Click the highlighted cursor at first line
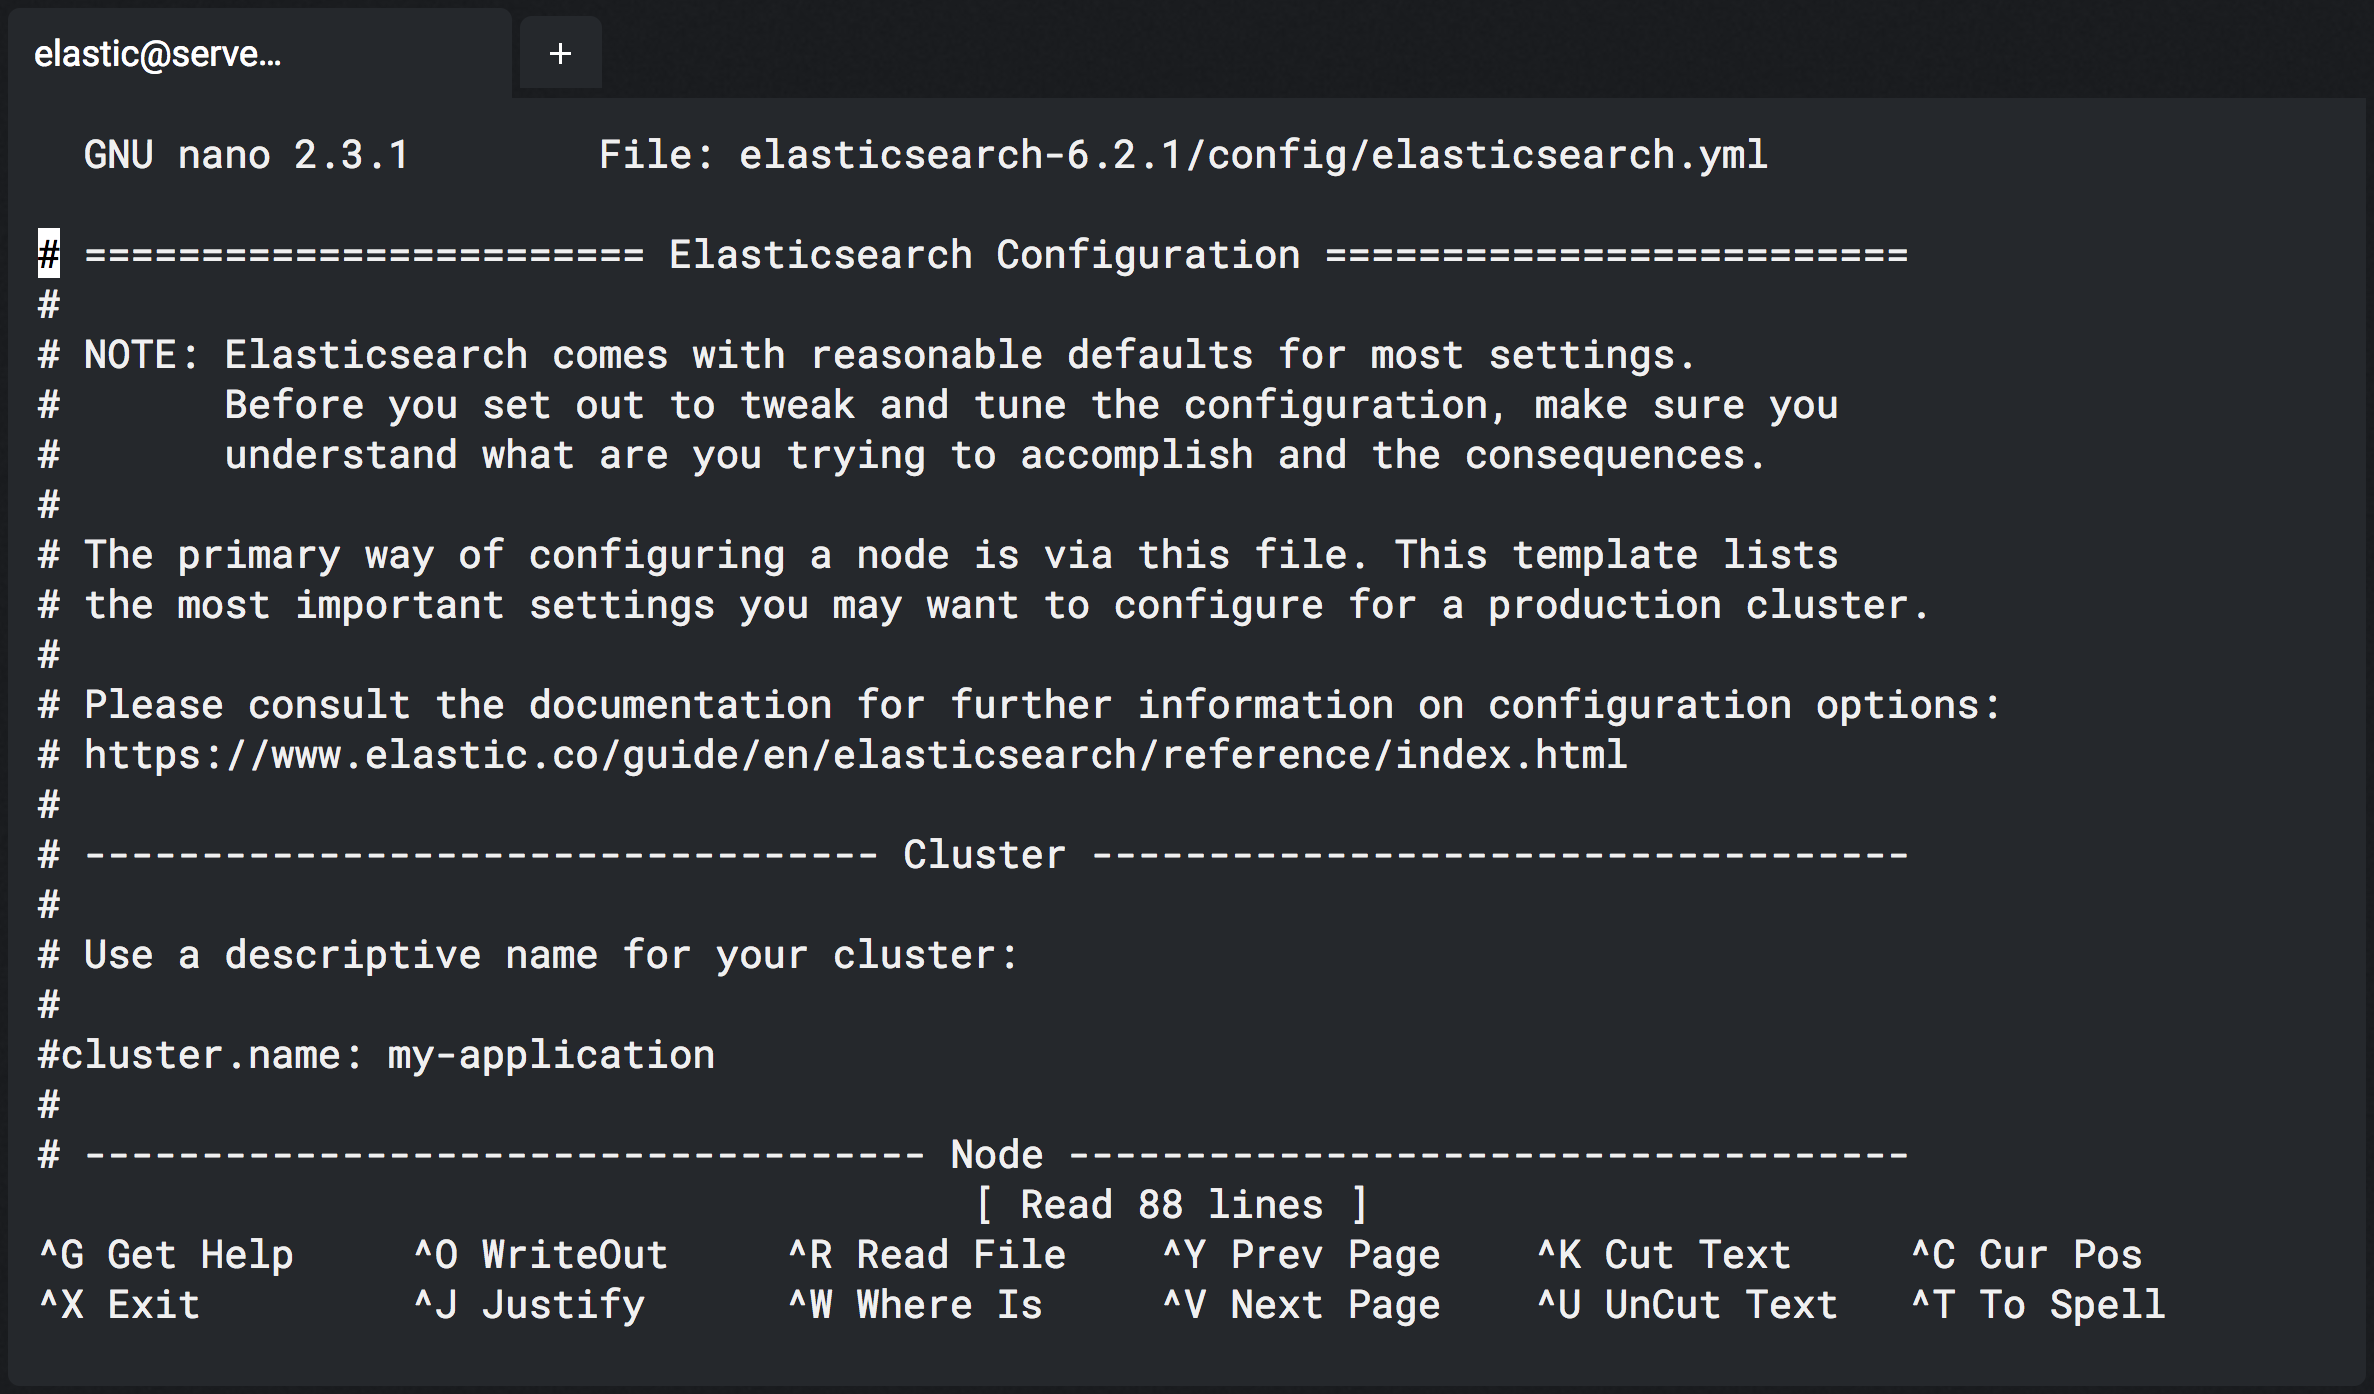The width and height of the screenshot is (2374, 1394). pyautogui.click(x=49, y=254)
